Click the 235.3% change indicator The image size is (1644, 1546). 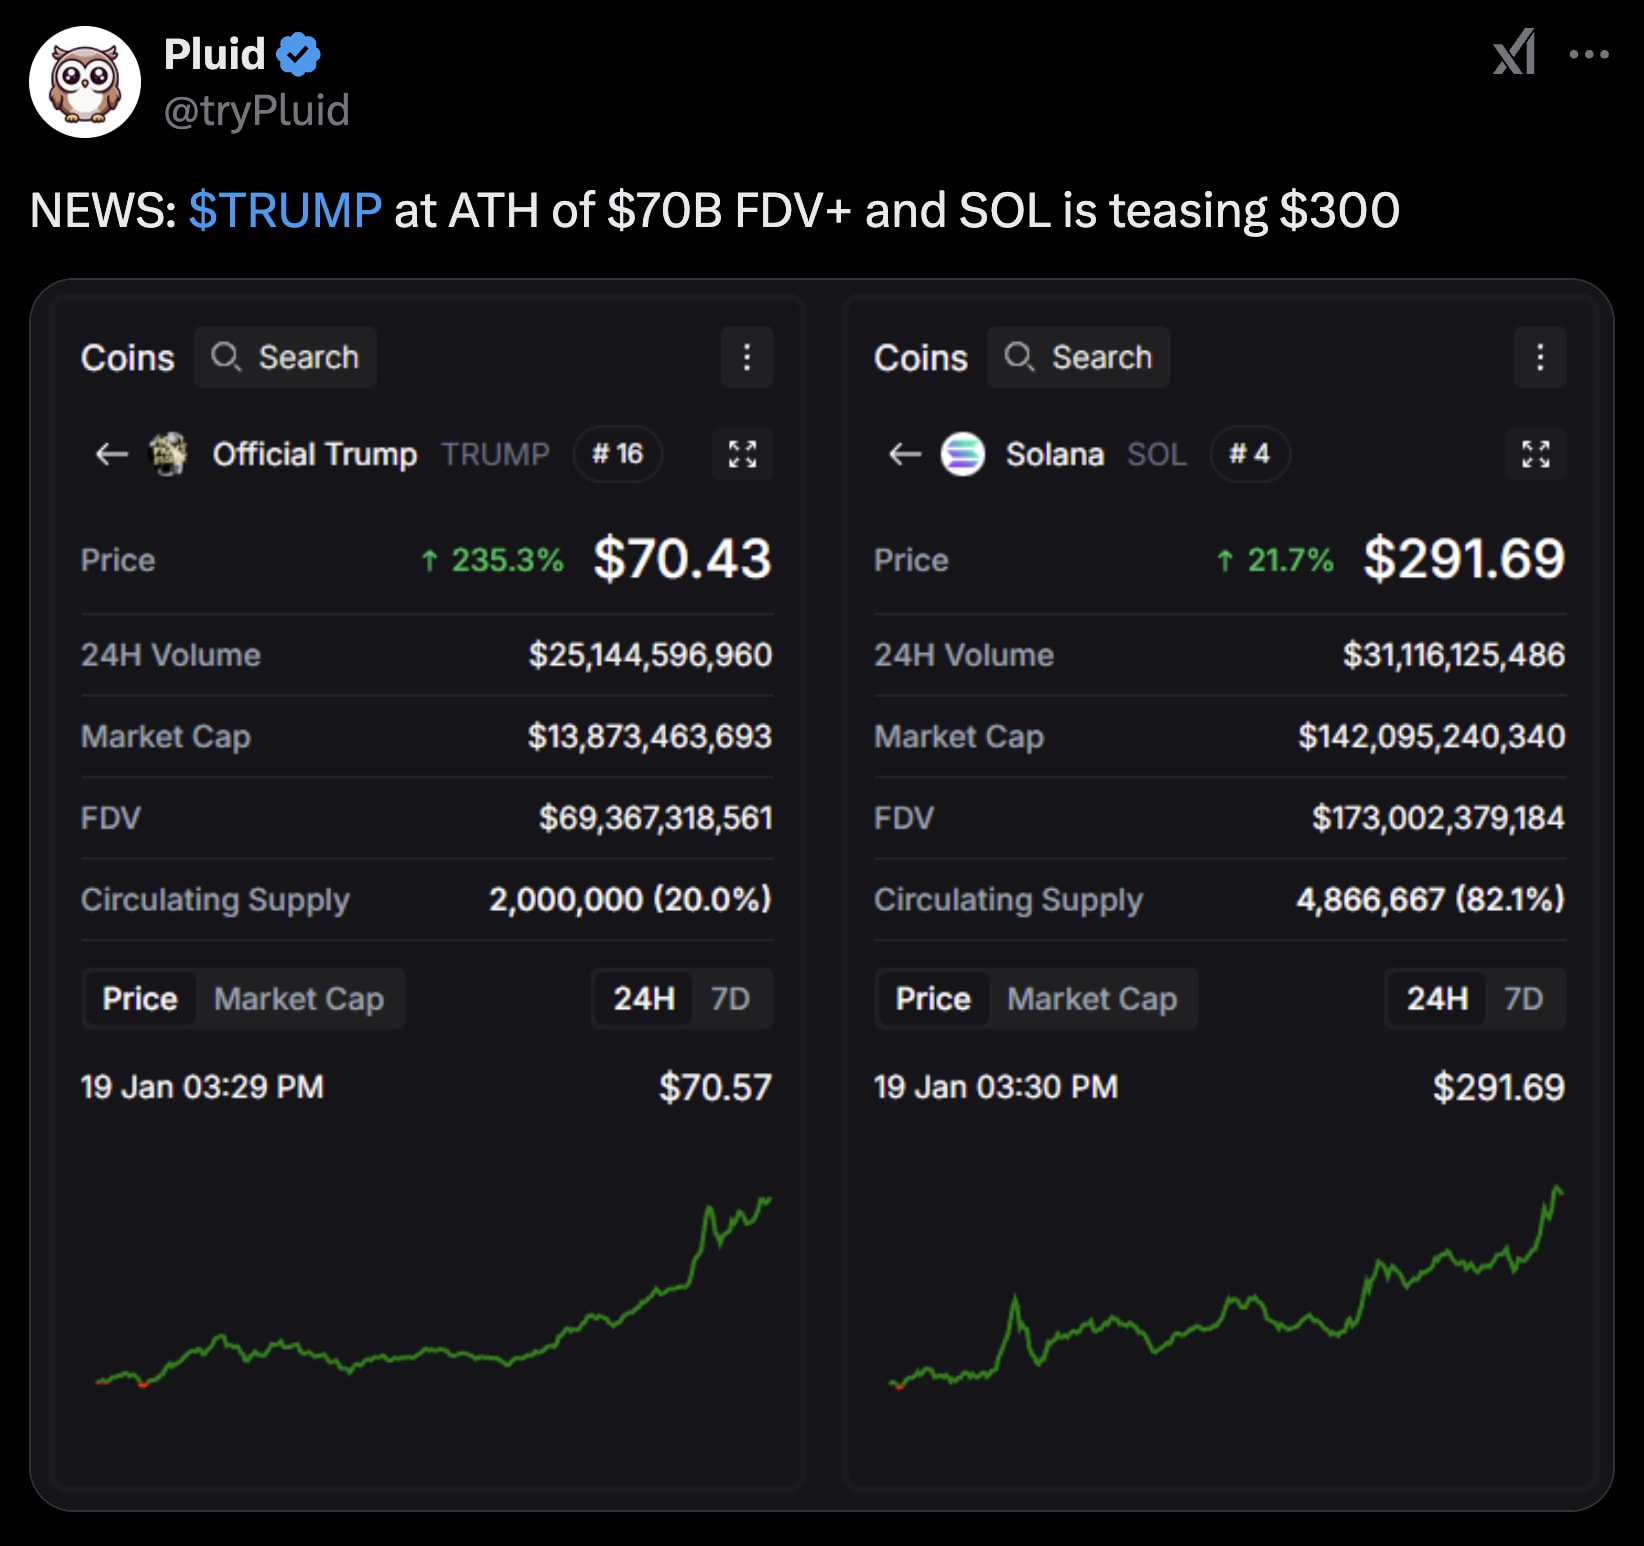(492, 560)
